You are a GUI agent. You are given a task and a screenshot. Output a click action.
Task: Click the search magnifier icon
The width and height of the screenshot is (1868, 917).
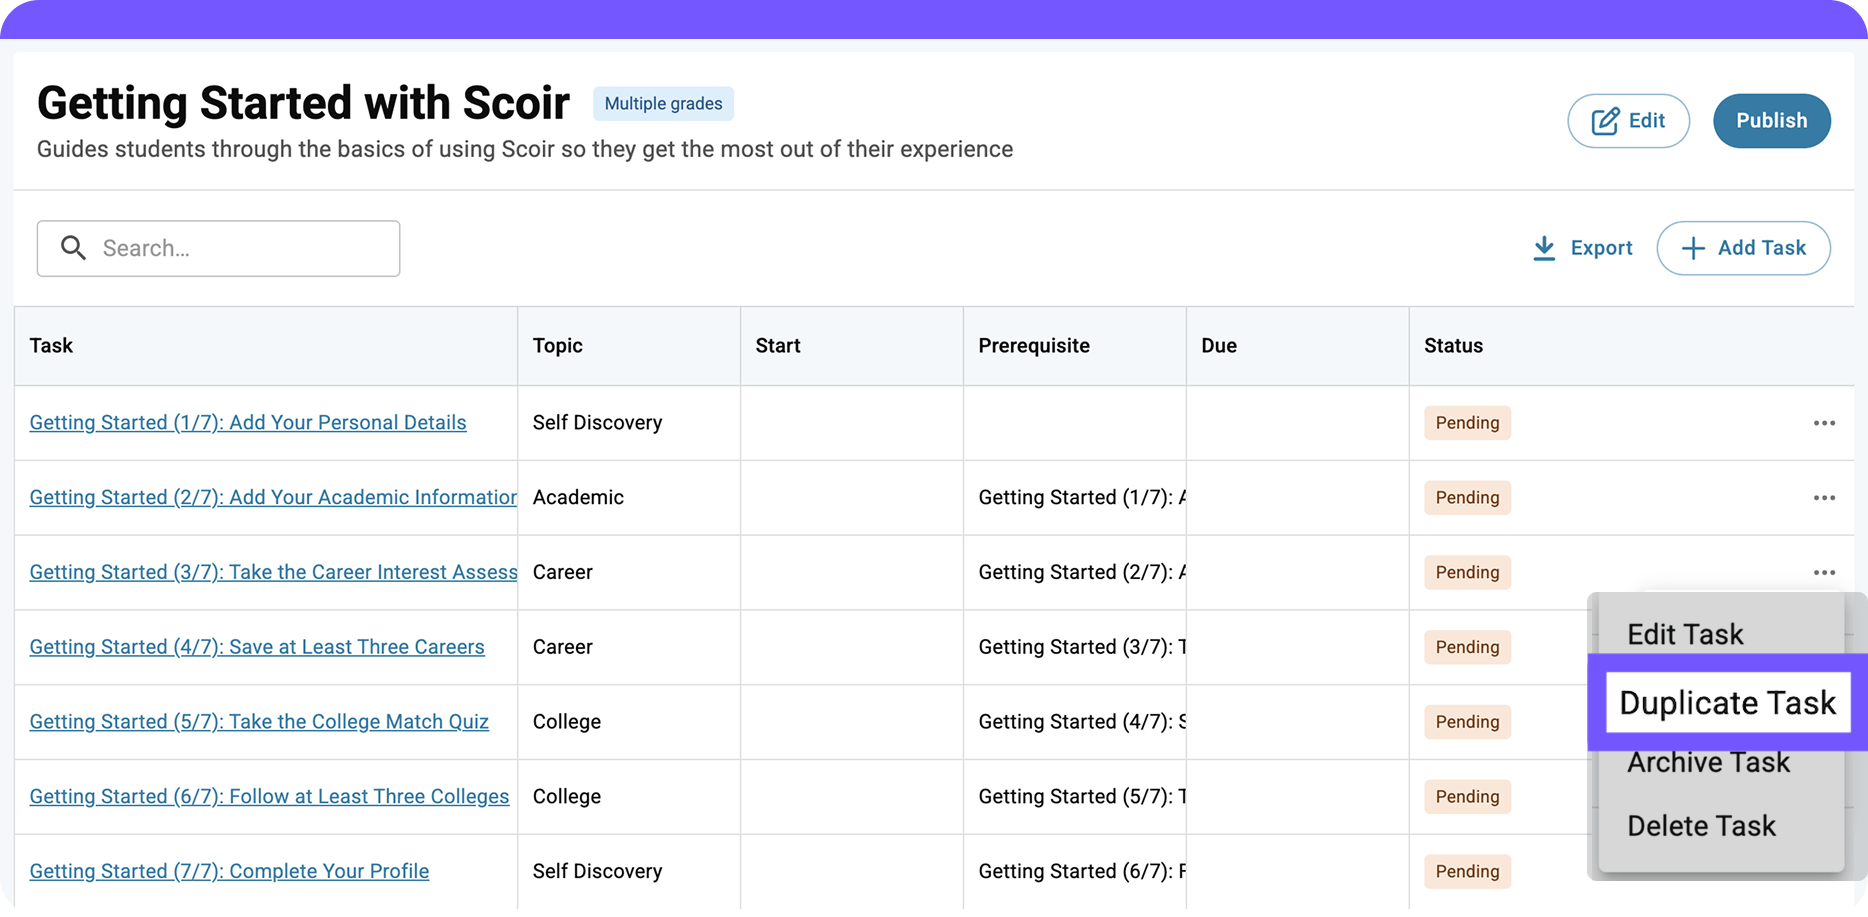(73, 248)
